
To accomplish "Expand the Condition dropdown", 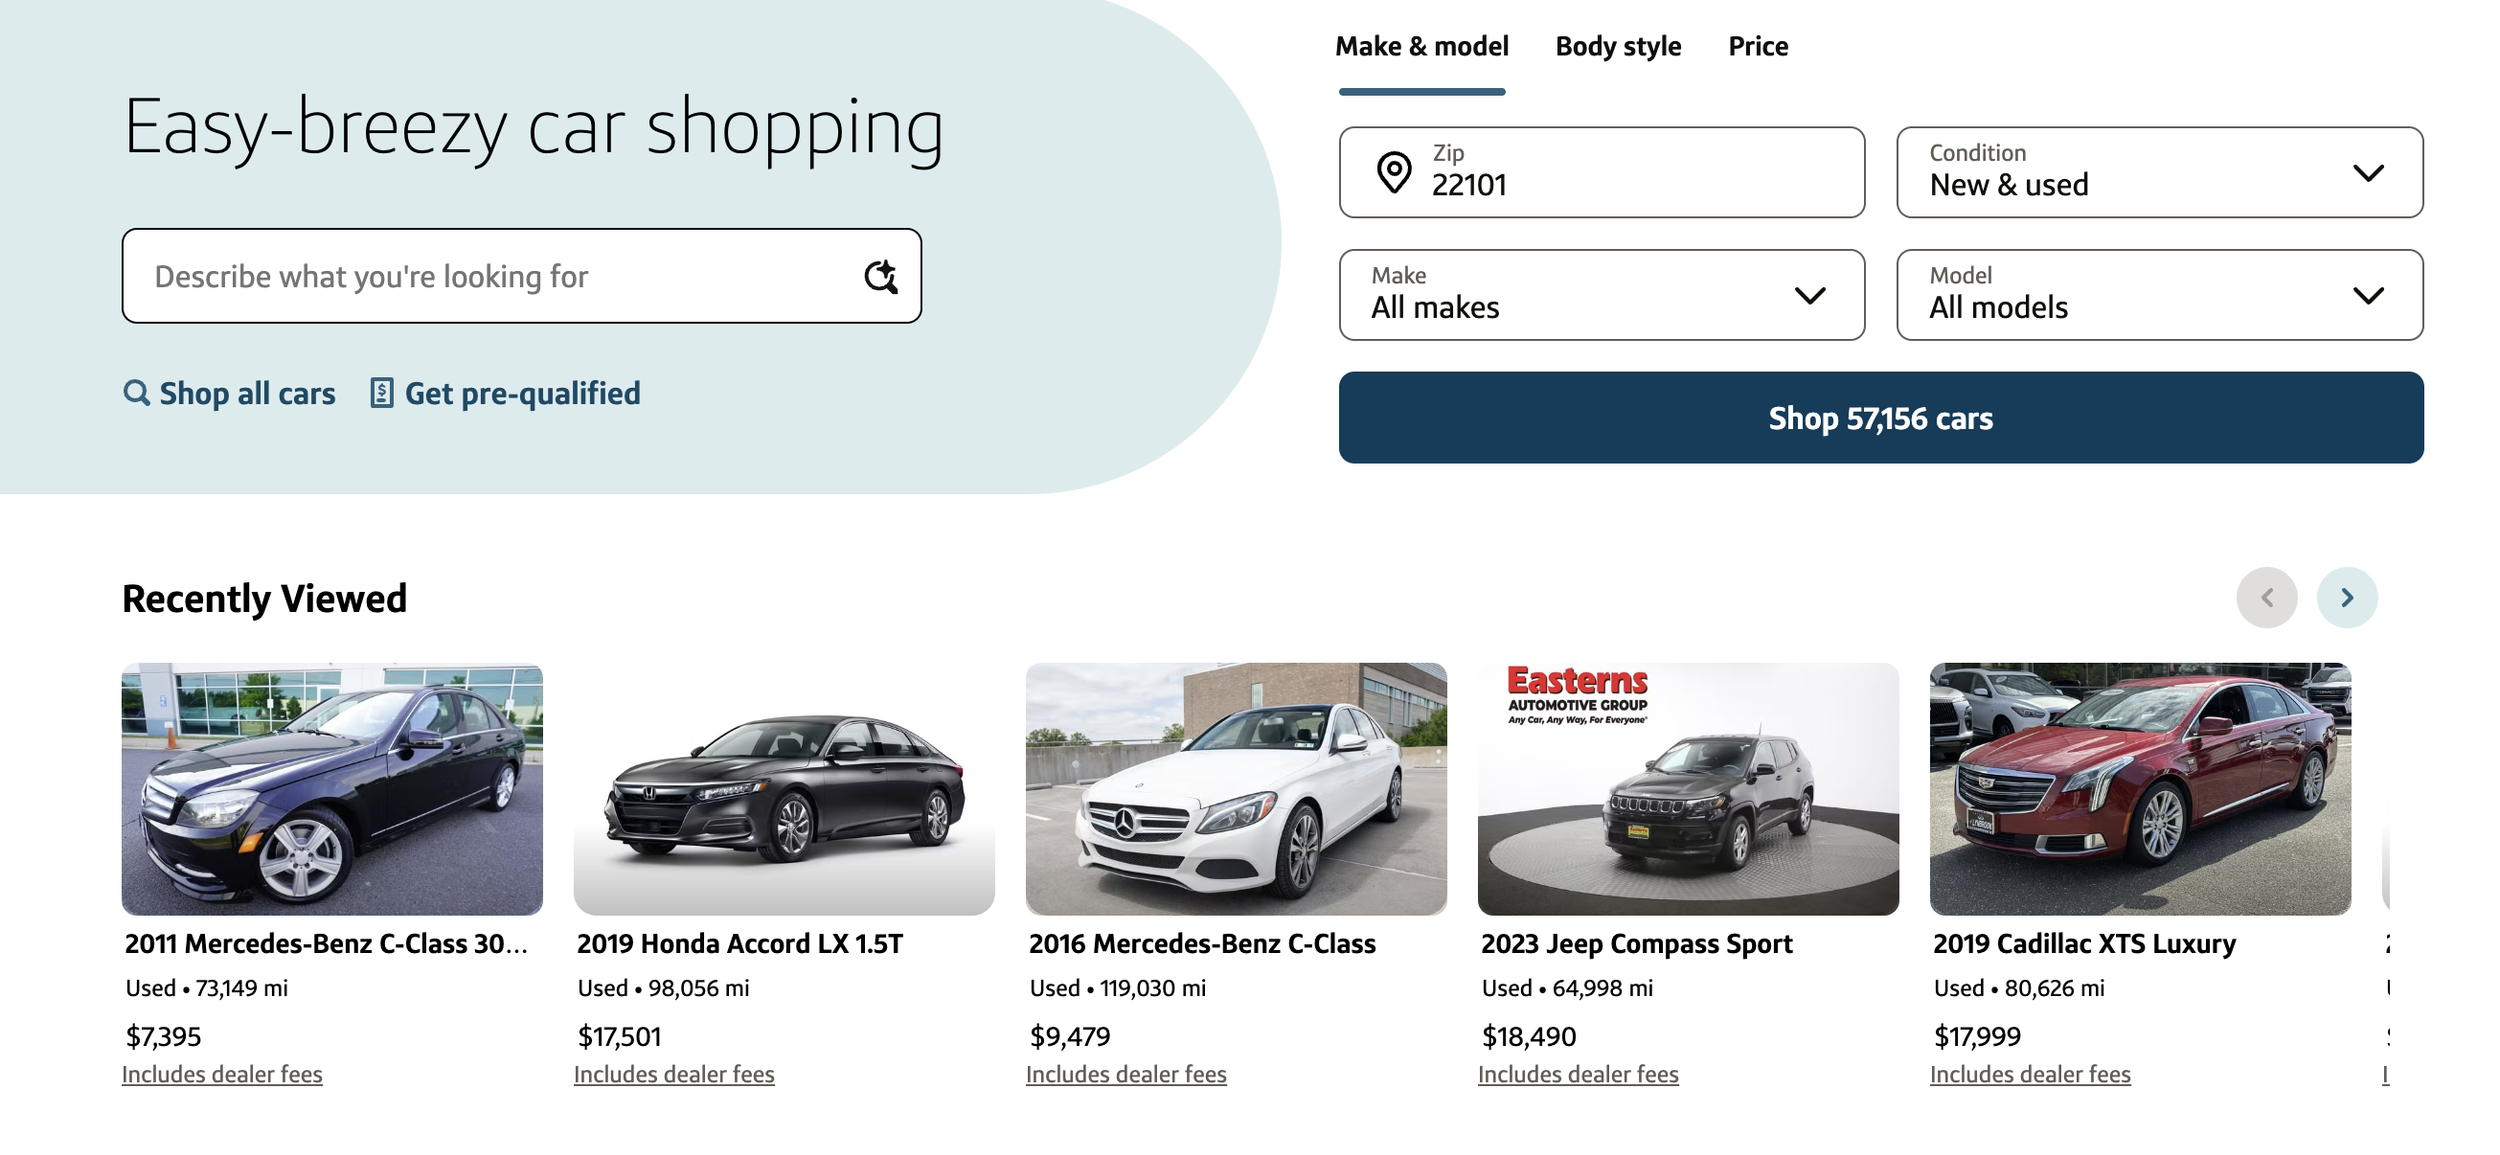I will pos(2159,172).
